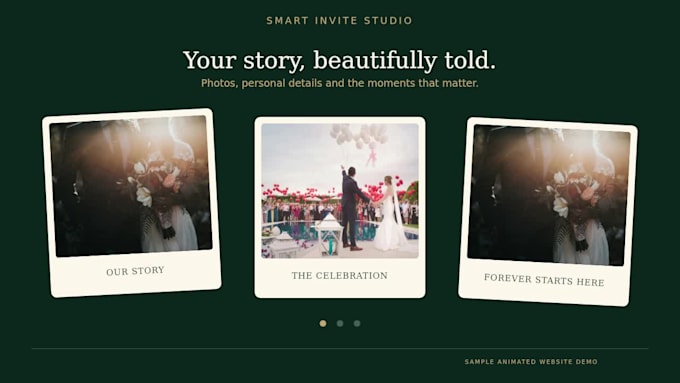Click the 'FOREVER STARTS HERE' caption
Image resolution: width=680 pixels, height=383 pixels.
544,280
